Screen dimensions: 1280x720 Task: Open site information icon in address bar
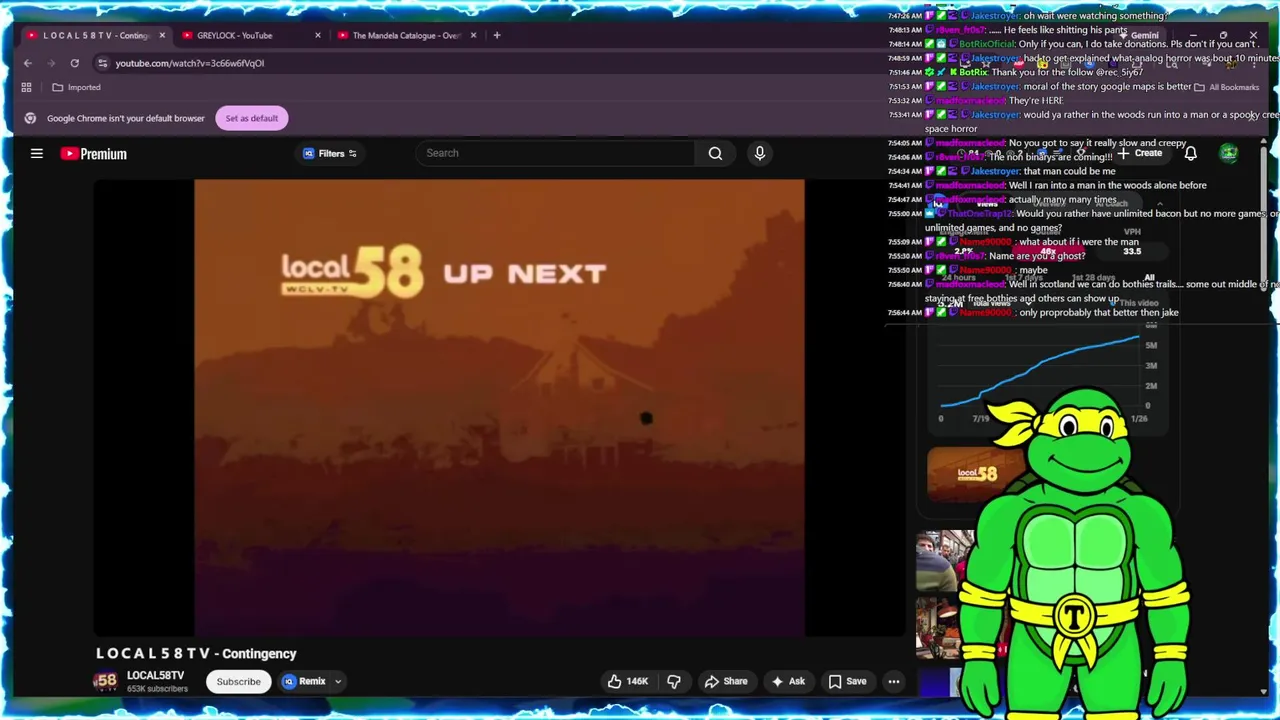[x=102, y=63]
